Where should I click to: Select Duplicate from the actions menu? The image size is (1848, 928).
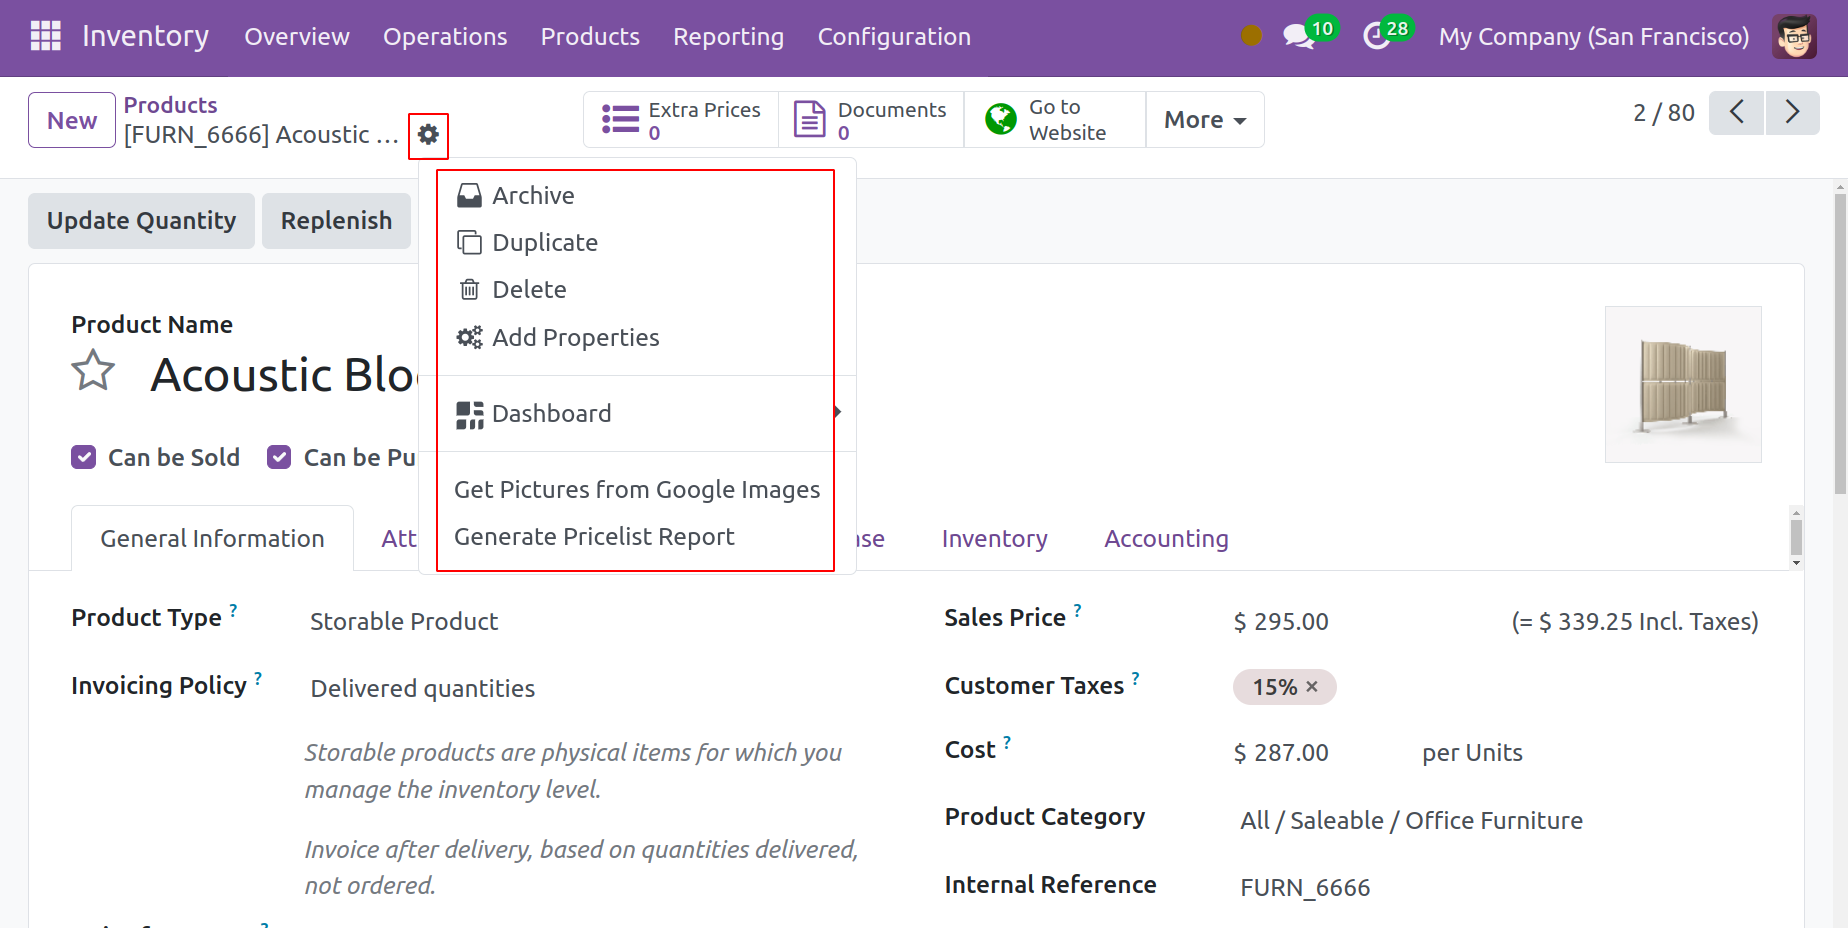point(545,243)
